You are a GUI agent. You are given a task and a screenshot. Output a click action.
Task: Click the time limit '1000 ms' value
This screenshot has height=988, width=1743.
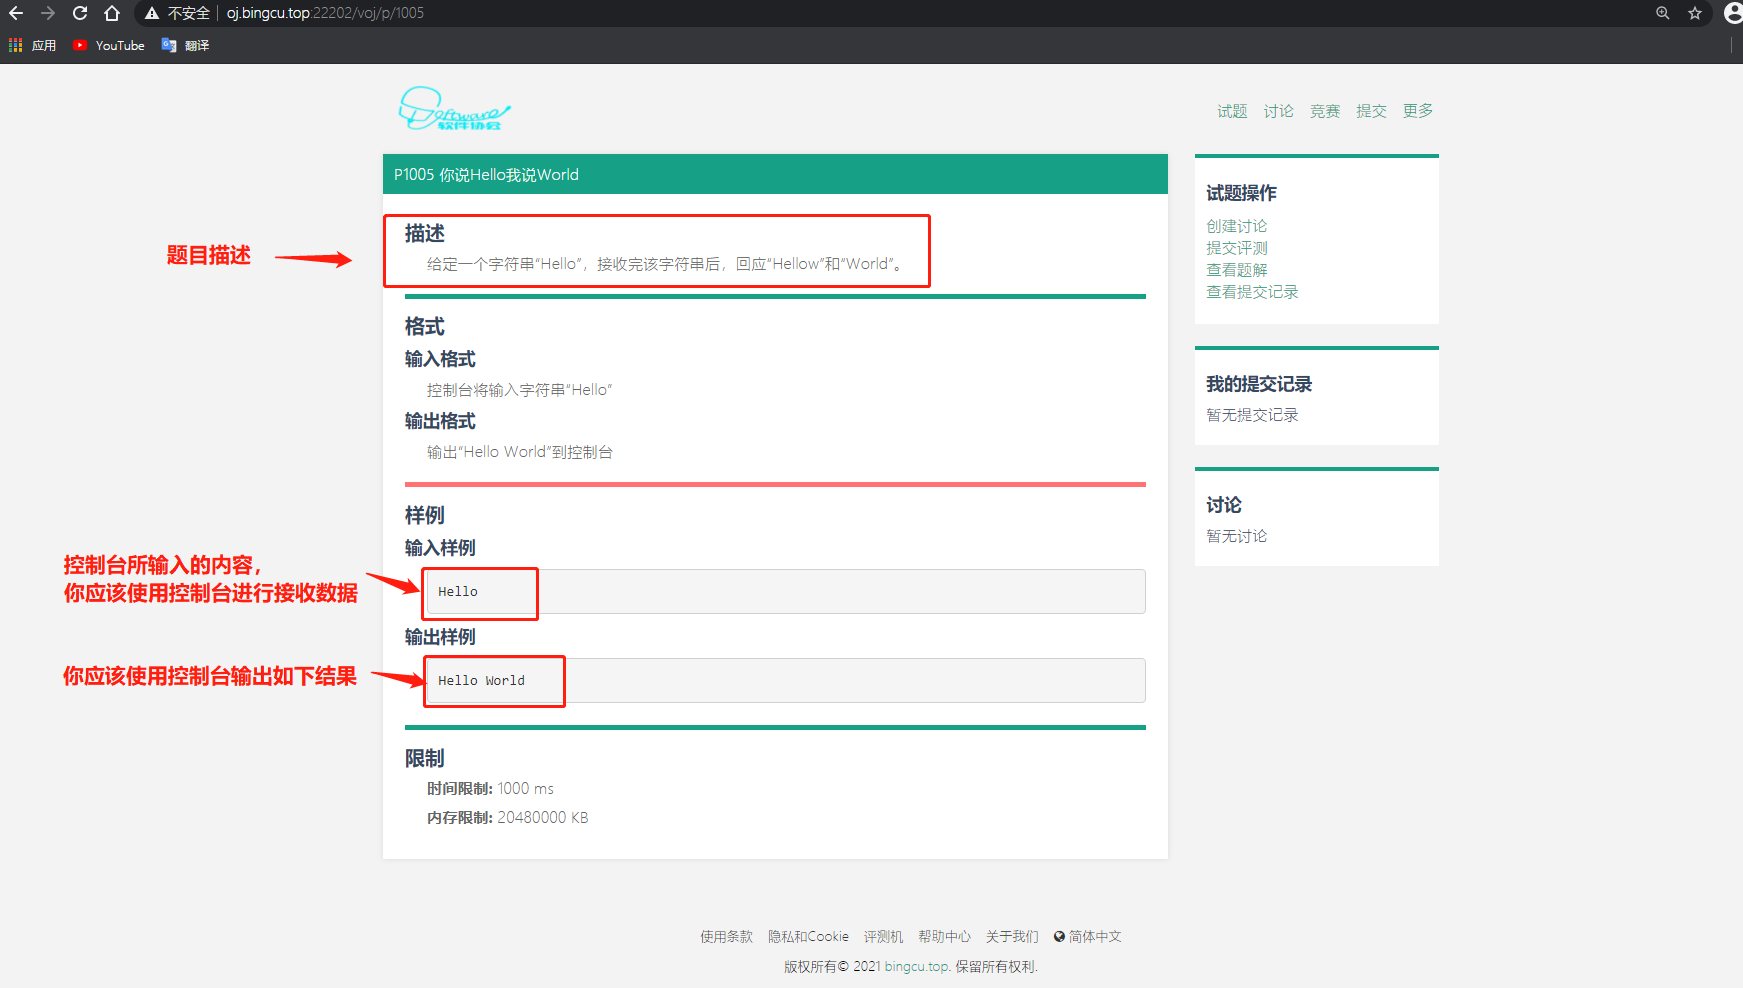(525, 789)
